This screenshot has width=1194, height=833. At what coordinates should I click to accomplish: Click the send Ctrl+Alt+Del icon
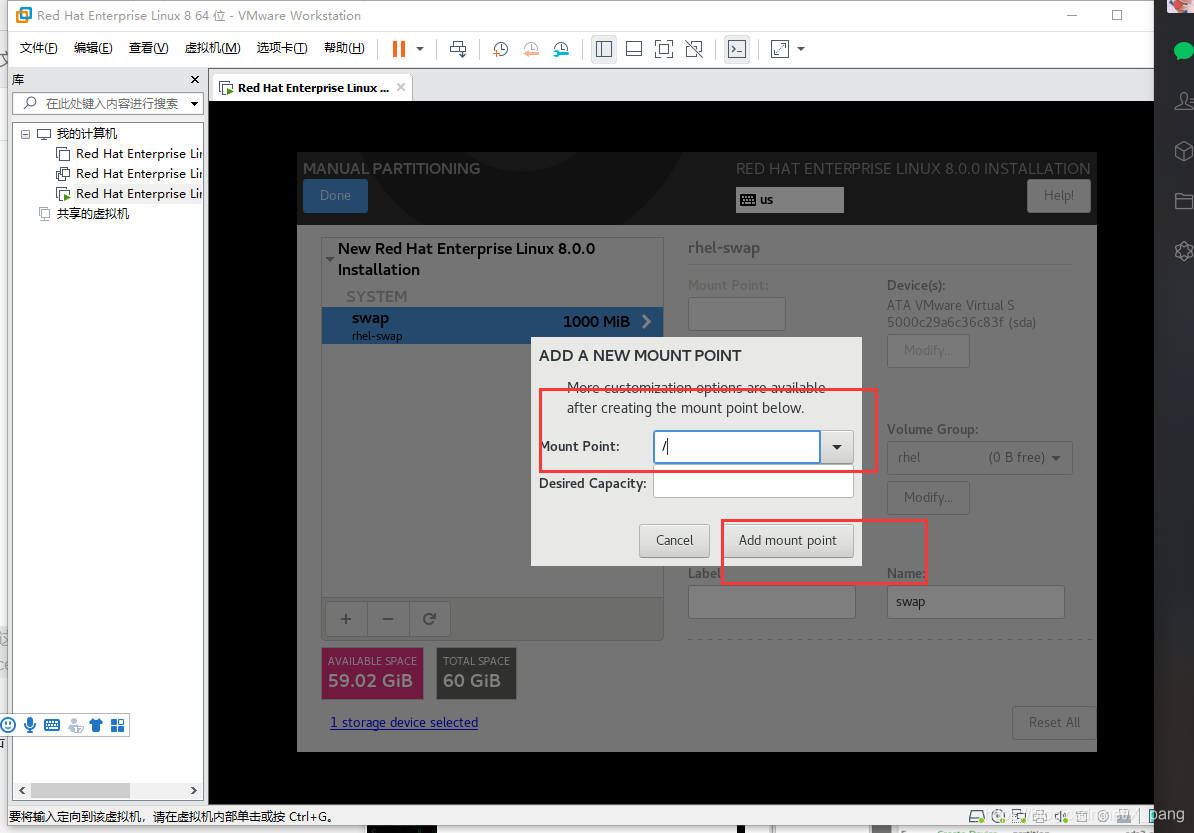coord(458,49)
